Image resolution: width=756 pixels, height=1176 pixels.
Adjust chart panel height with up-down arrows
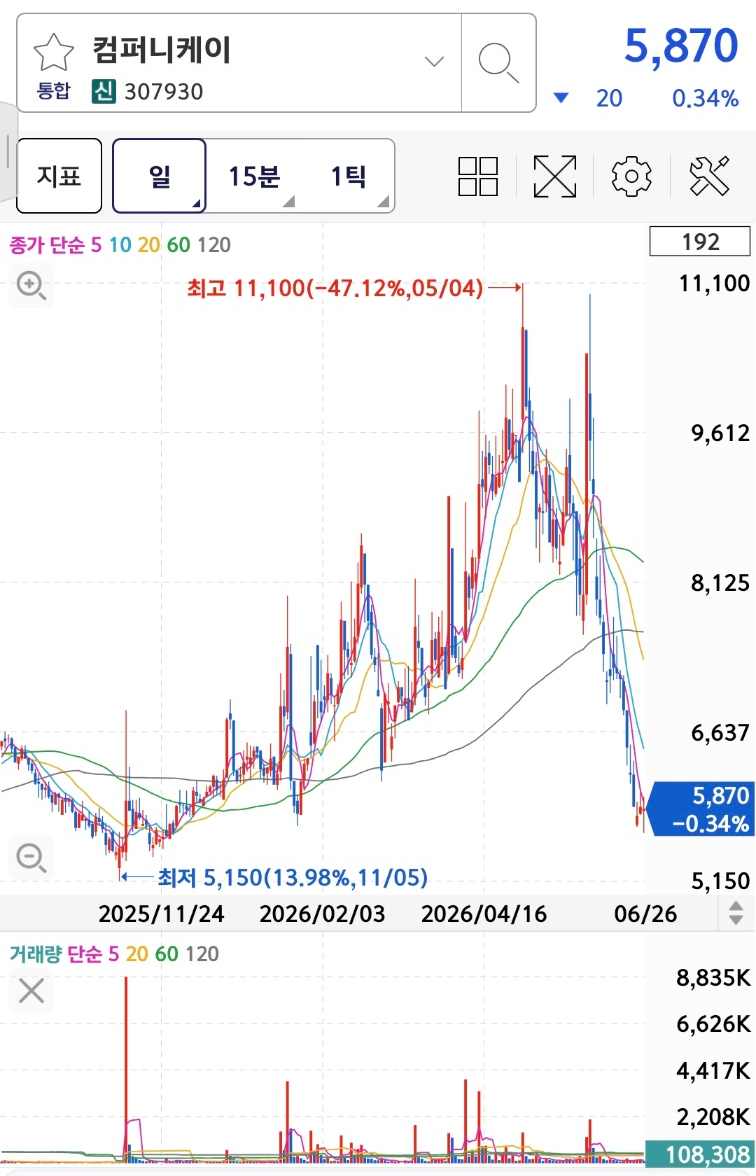coord(736,914)
